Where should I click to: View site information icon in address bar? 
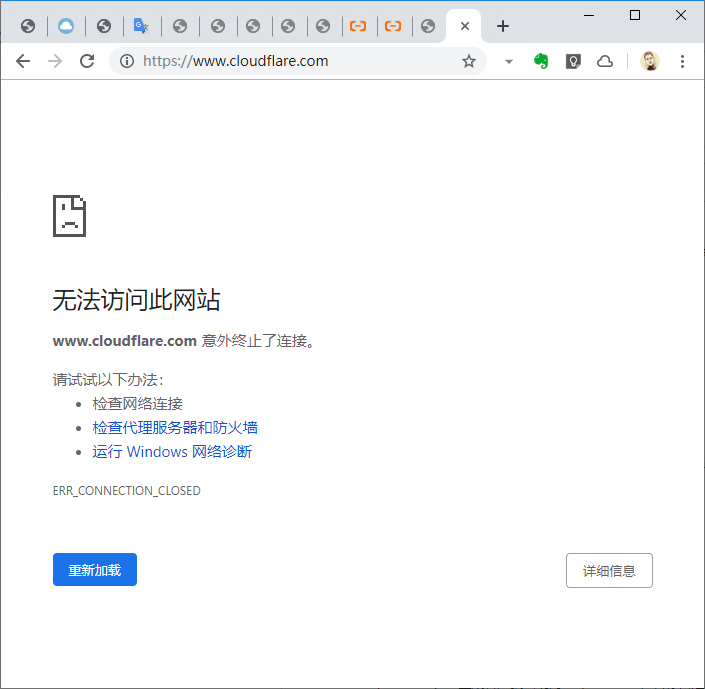[127, 61]
